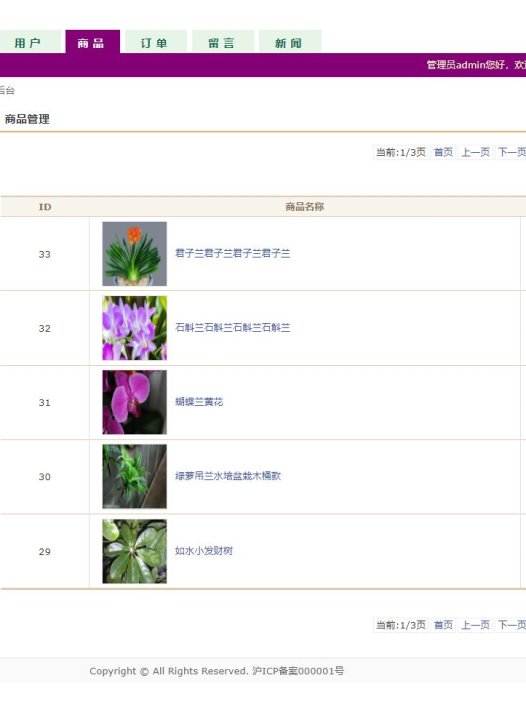Screen dimensions: 526x702
Task: Click the 商品管理 section heading
Action: point(27,119)
